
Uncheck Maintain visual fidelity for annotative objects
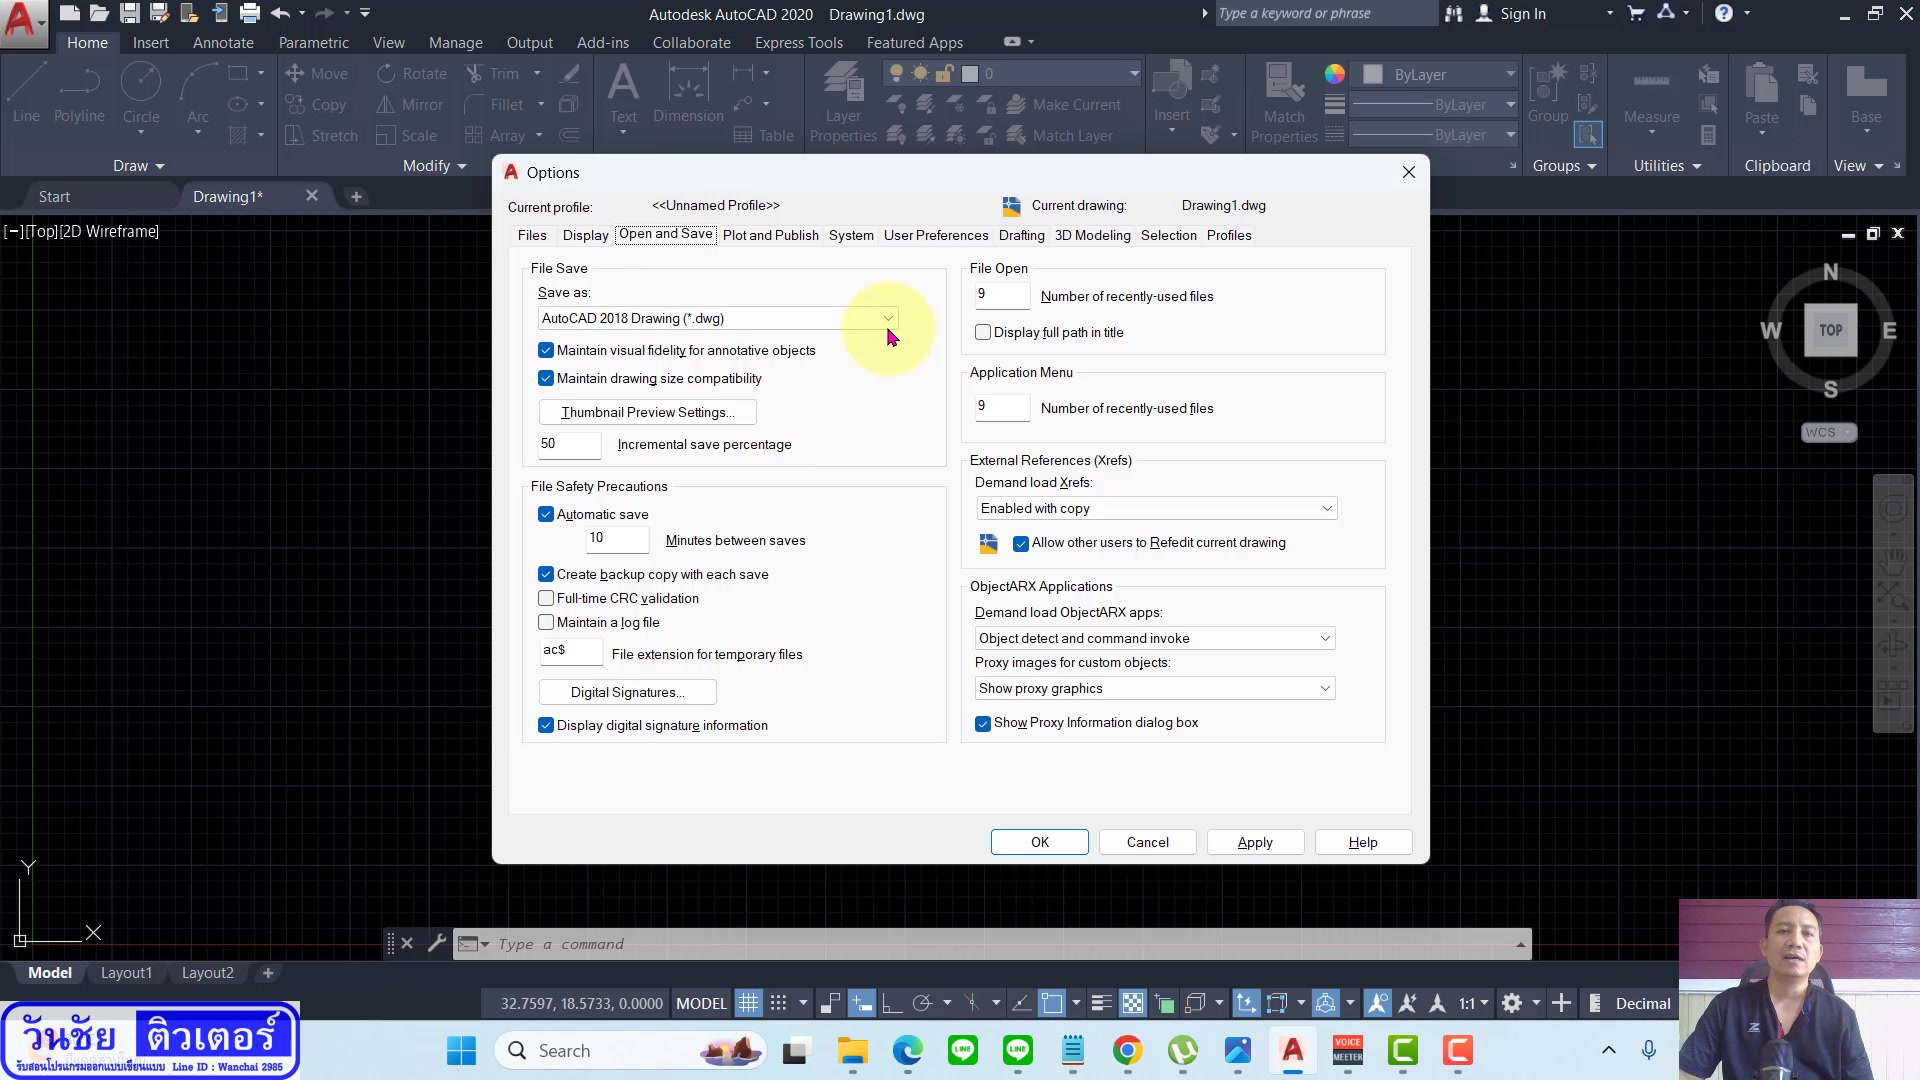546,350
